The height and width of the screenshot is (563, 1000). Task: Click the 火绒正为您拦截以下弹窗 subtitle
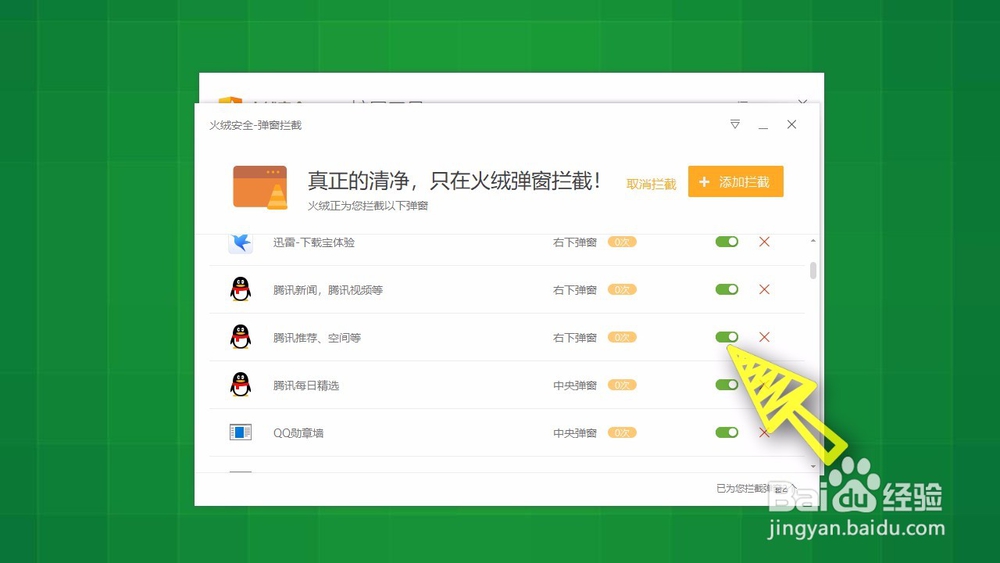pos(367,206)
